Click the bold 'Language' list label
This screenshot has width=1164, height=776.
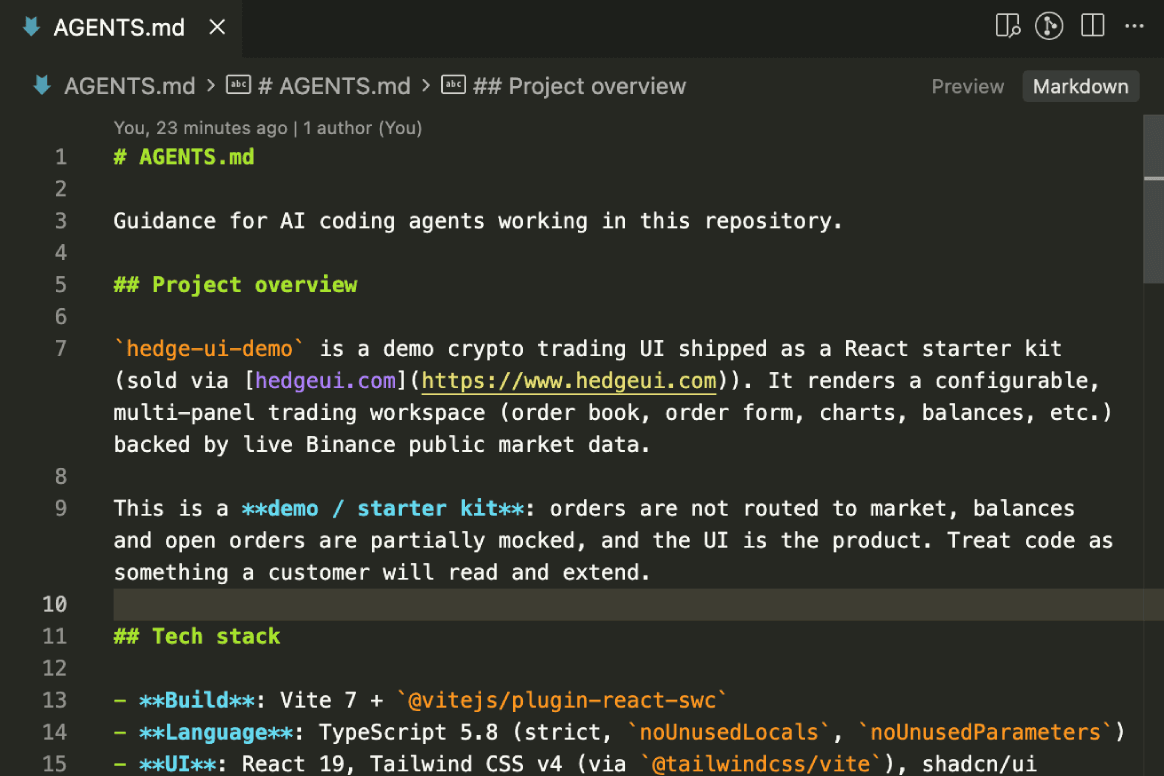(216, 732)
